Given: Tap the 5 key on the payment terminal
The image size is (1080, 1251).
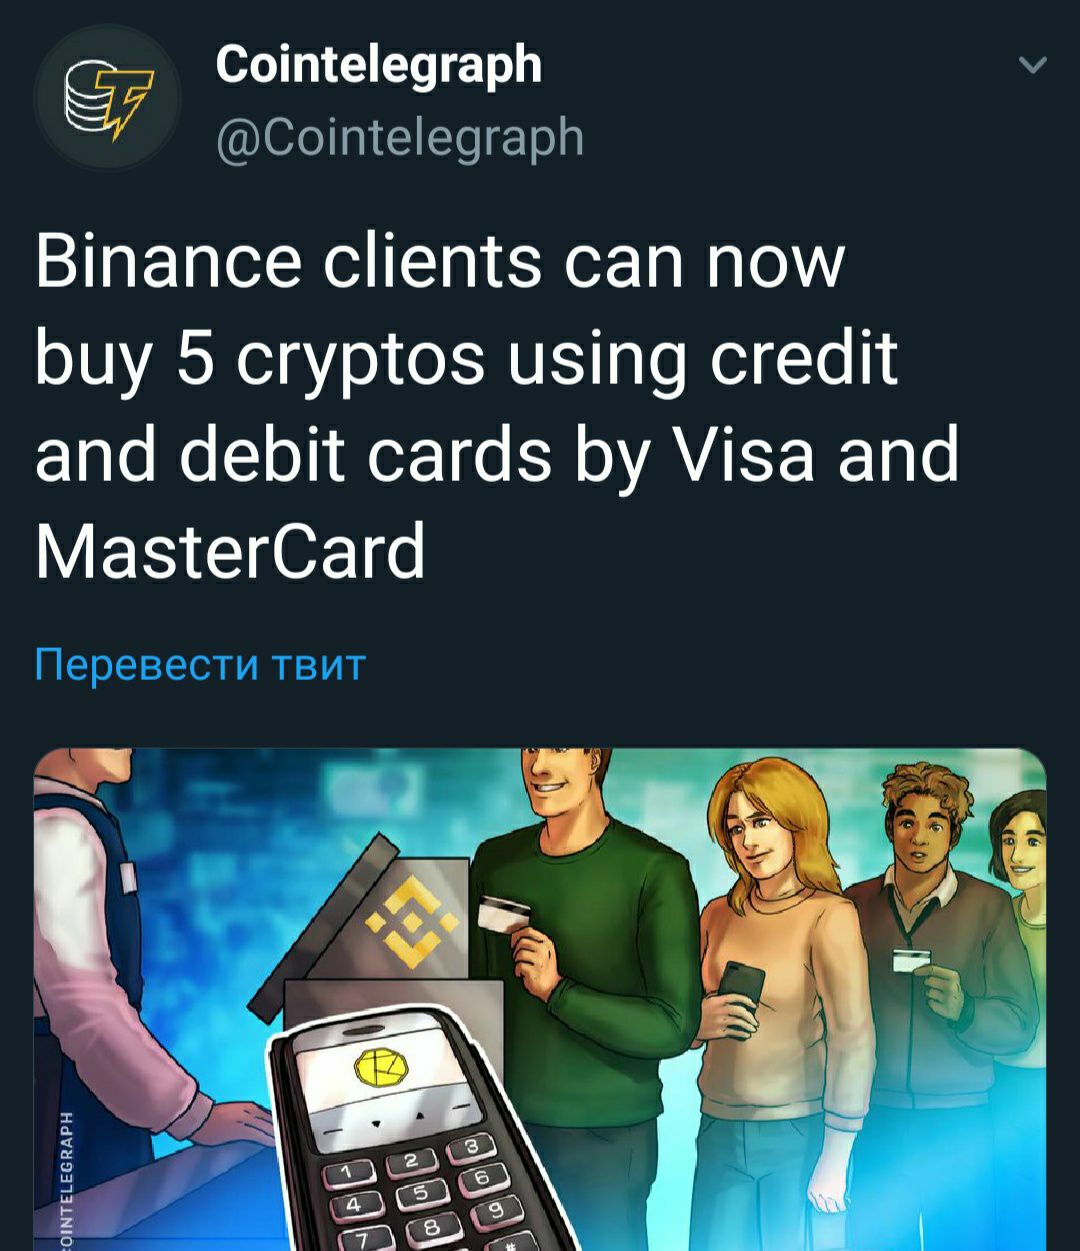Looking at the screenshot, I should pos(421,1192).
